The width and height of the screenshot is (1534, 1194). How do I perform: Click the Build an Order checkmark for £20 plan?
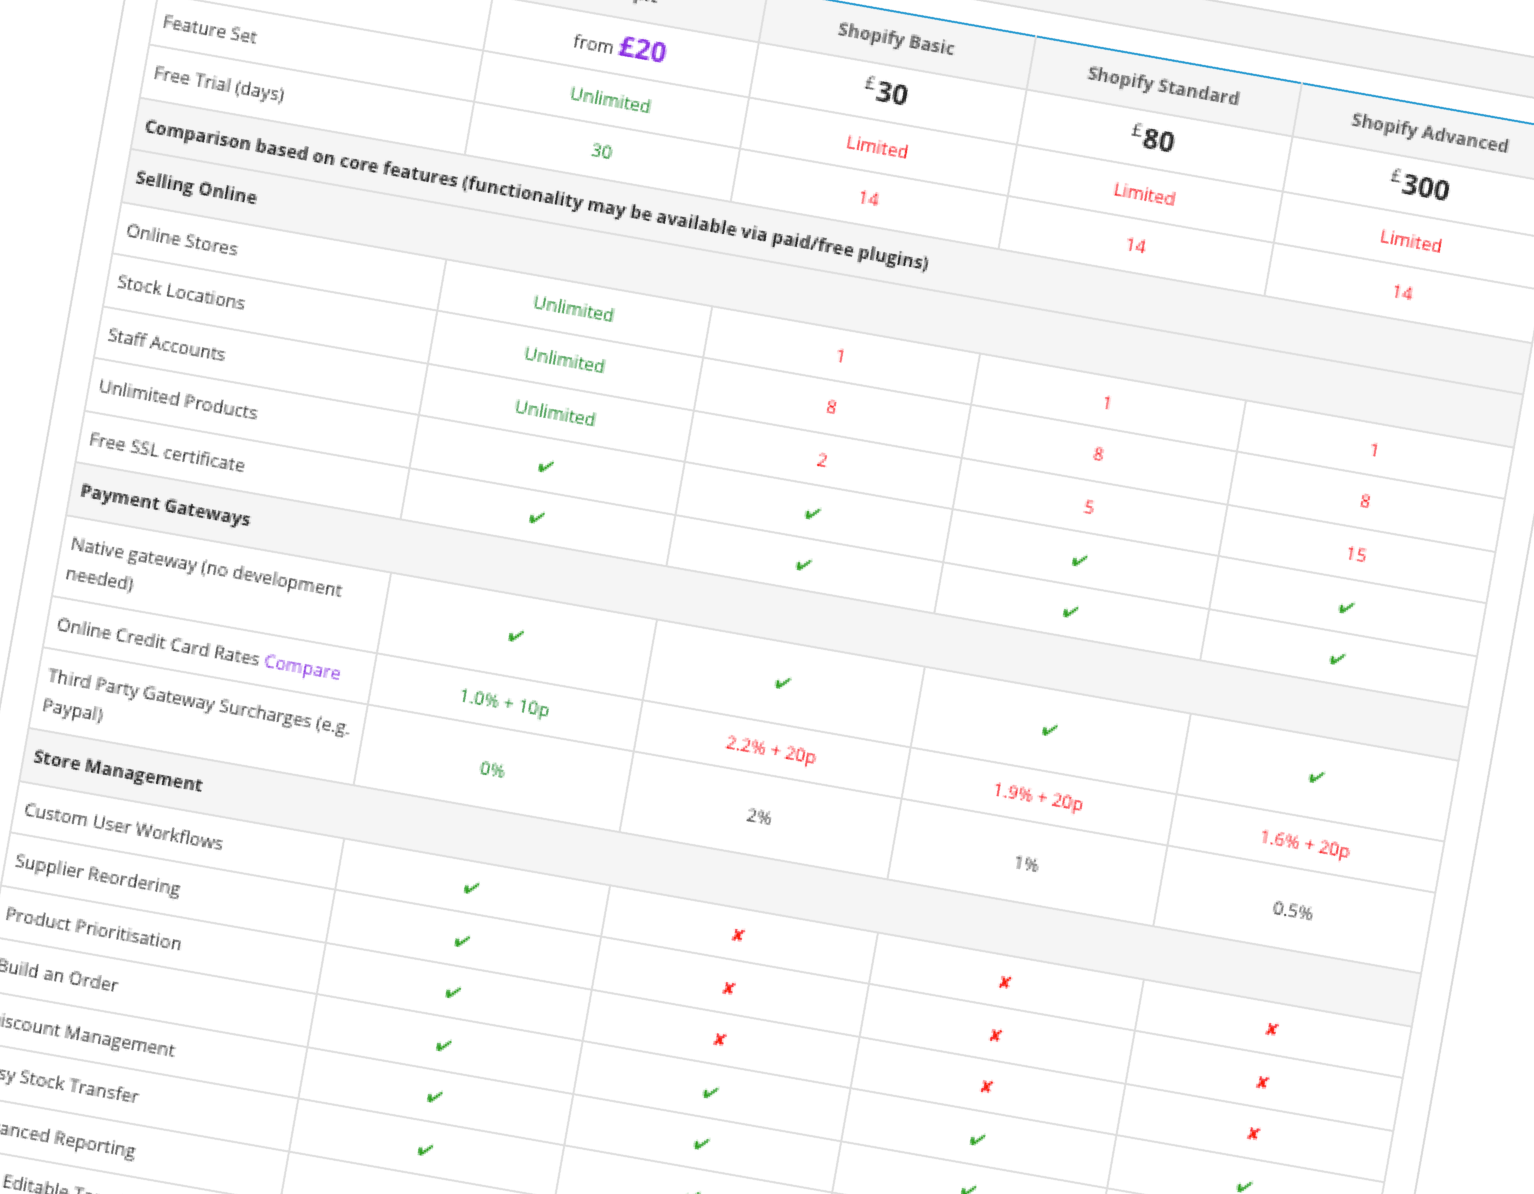(x=444, y=1046)
